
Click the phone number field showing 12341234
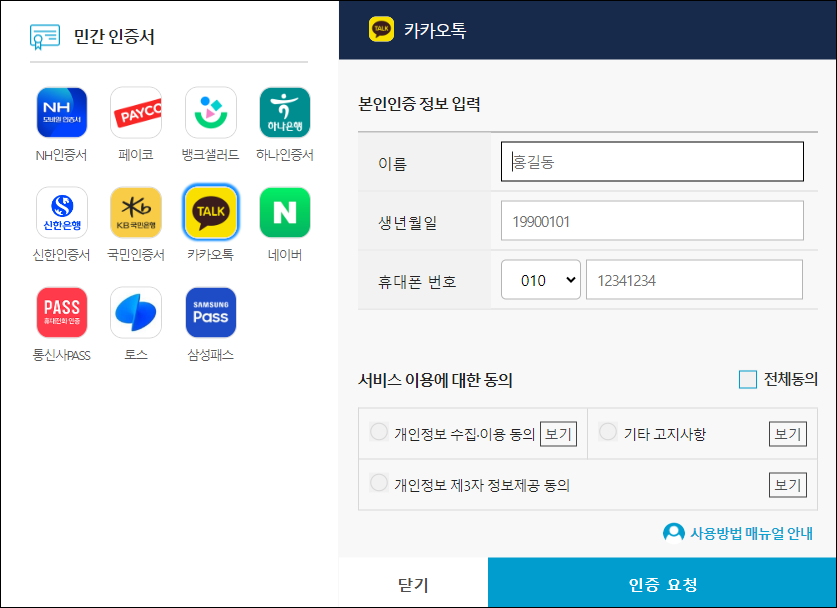694,280
